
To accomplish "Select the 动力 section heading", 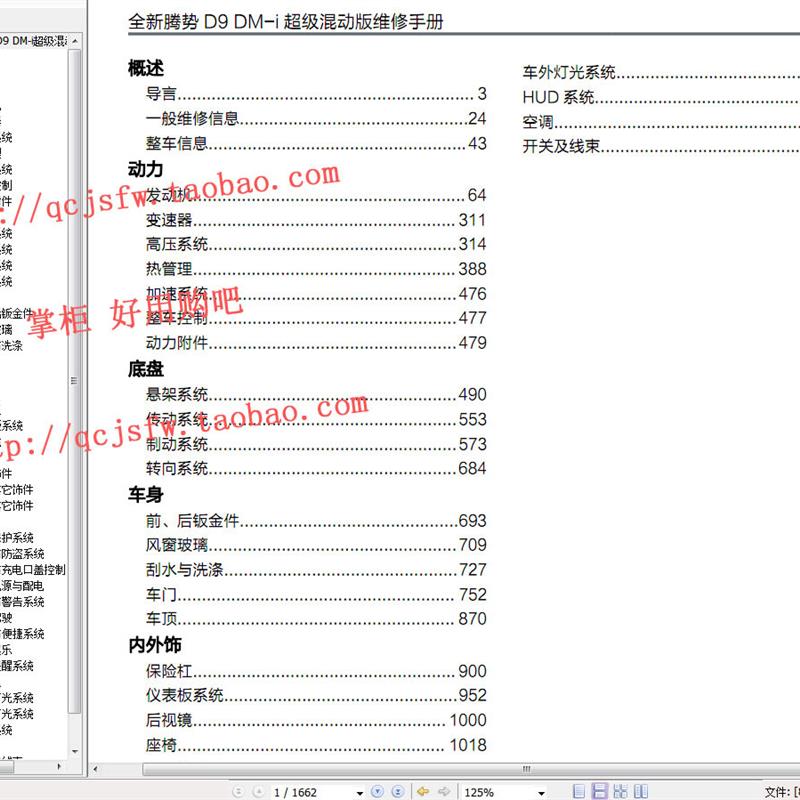I will point(146,169).
